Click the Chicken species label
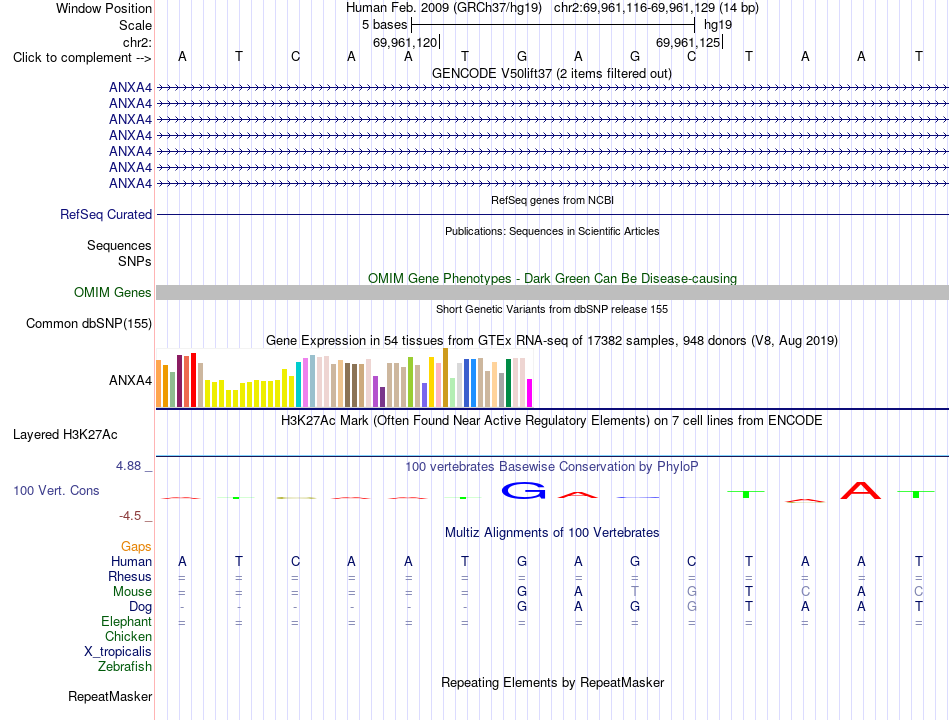 point(128,637)
